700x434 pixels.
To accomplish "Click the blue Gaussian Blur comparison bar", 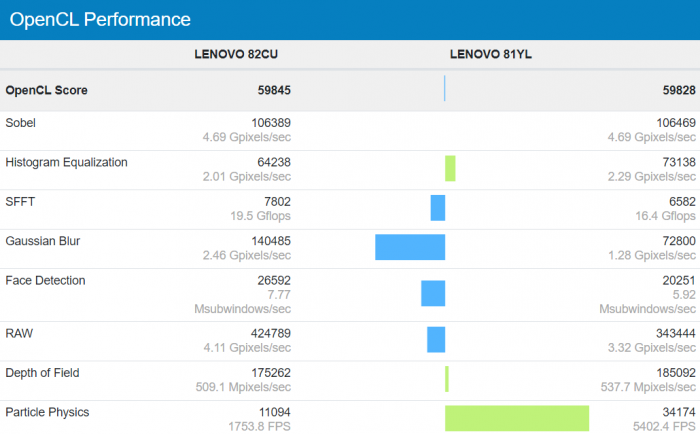I will (410, 247).
